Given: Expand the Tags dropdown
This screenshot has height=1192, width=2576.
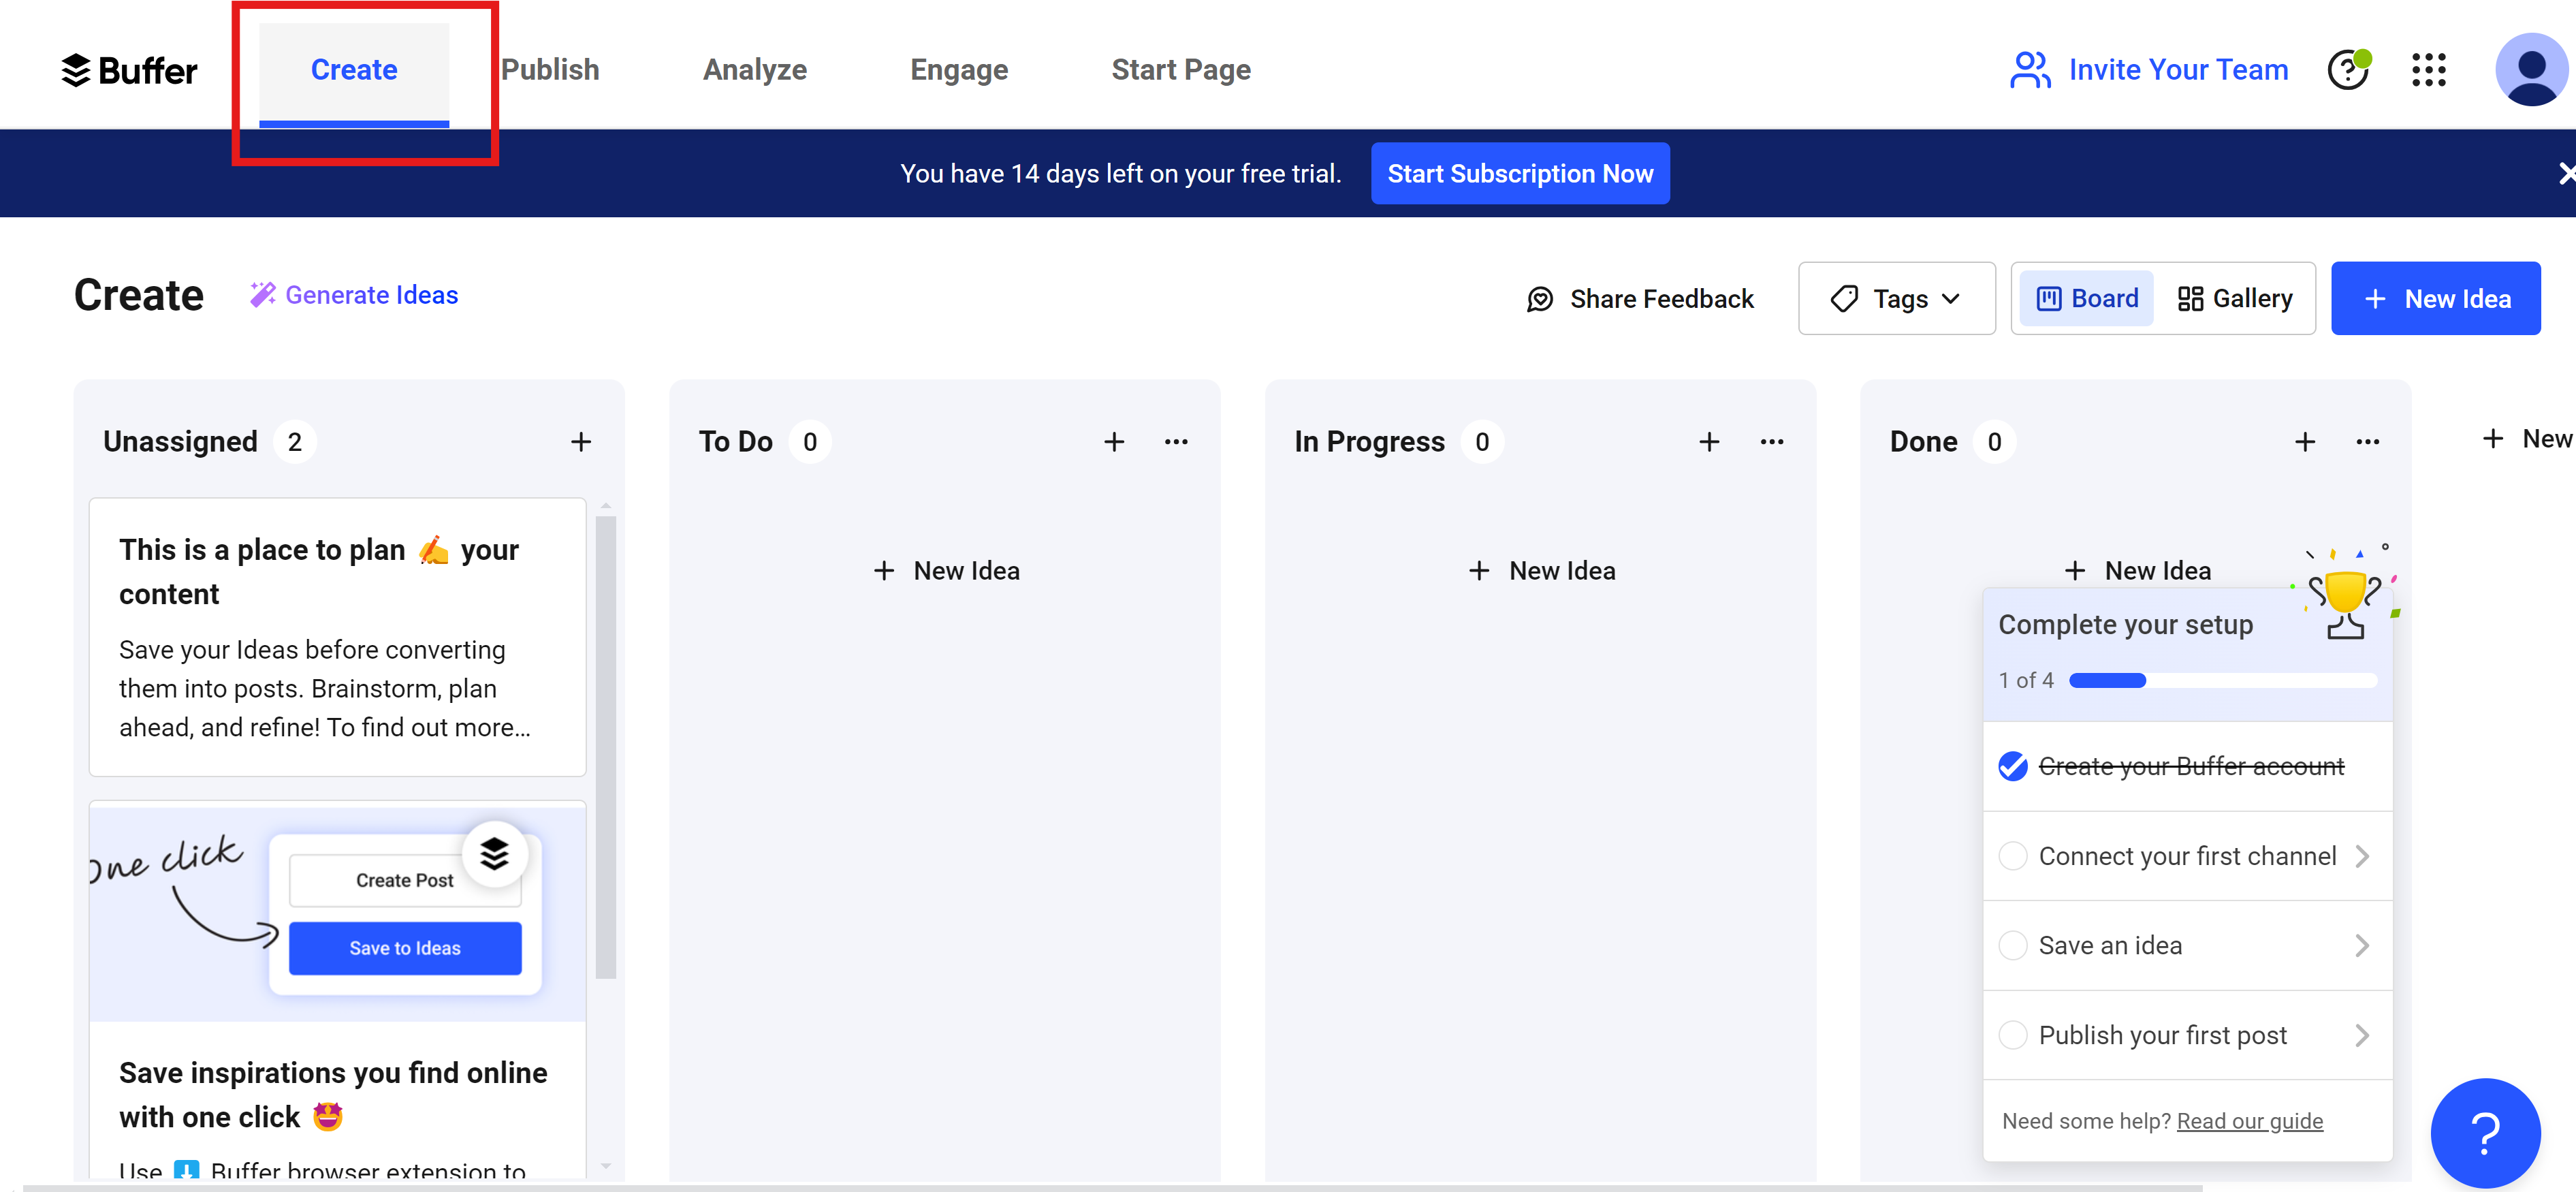Looking at the screenshot, I should (x=1896, y=299).
